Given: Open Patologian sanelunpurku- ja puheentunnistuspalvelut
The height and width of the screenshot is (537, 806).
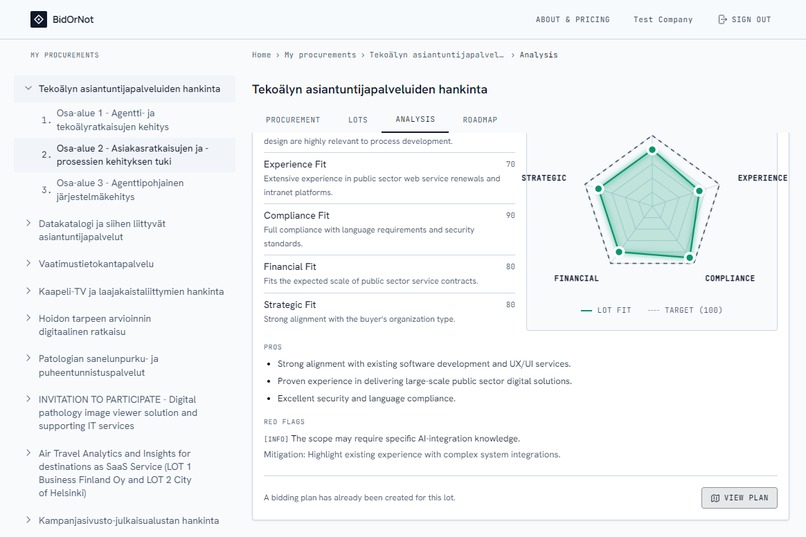Looking at the screenshot, I should click(x=98, y=365).
